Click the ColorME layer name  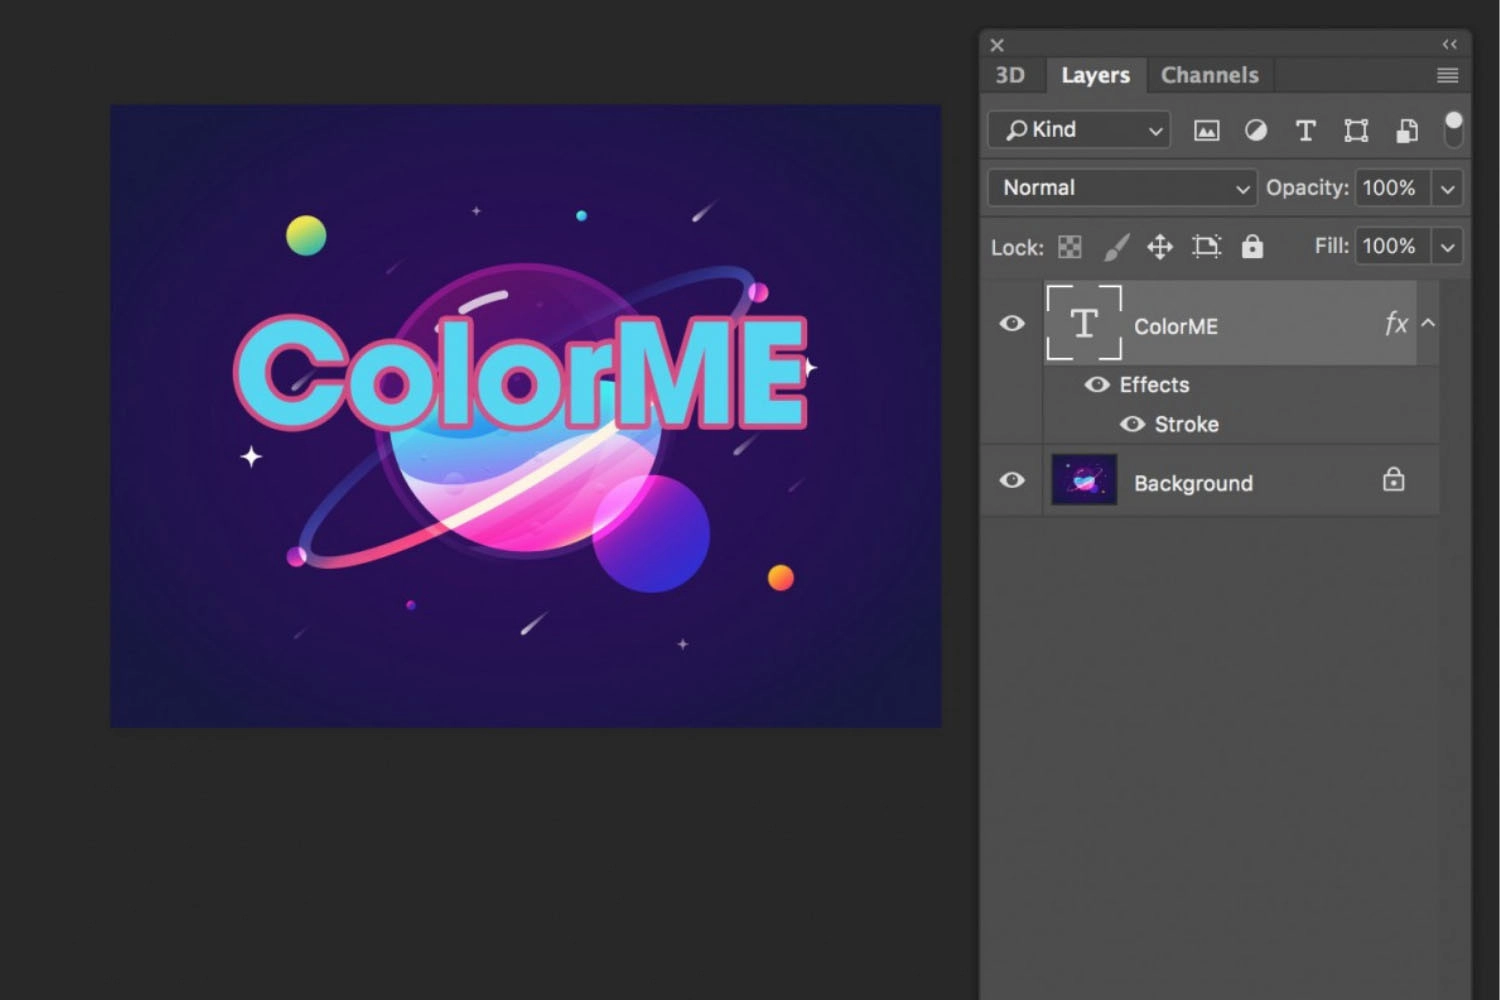tap(1175, 327)
